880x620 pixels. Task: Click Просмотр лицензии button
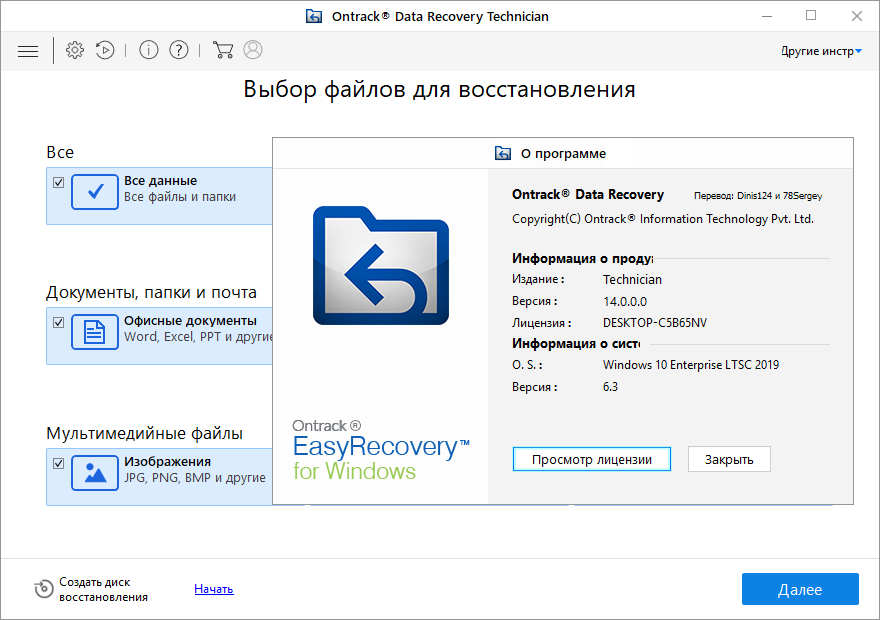[592, 460]
